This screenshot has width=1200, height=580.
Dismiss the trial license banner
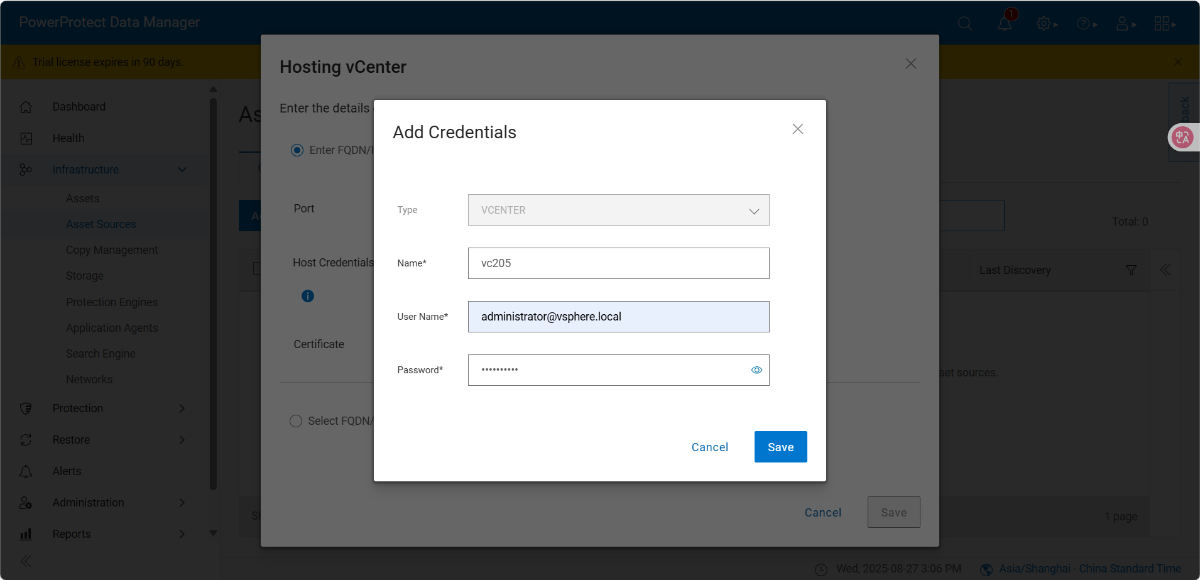tap(1177, 62)
